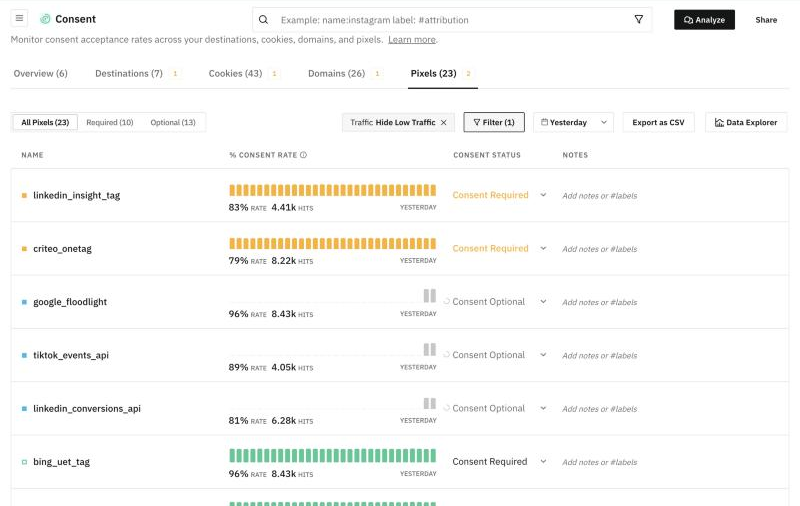The height and width of the screenshot is (506, 800).
Task: Switch to the Domains (26) tab
Action: point(336,73)
